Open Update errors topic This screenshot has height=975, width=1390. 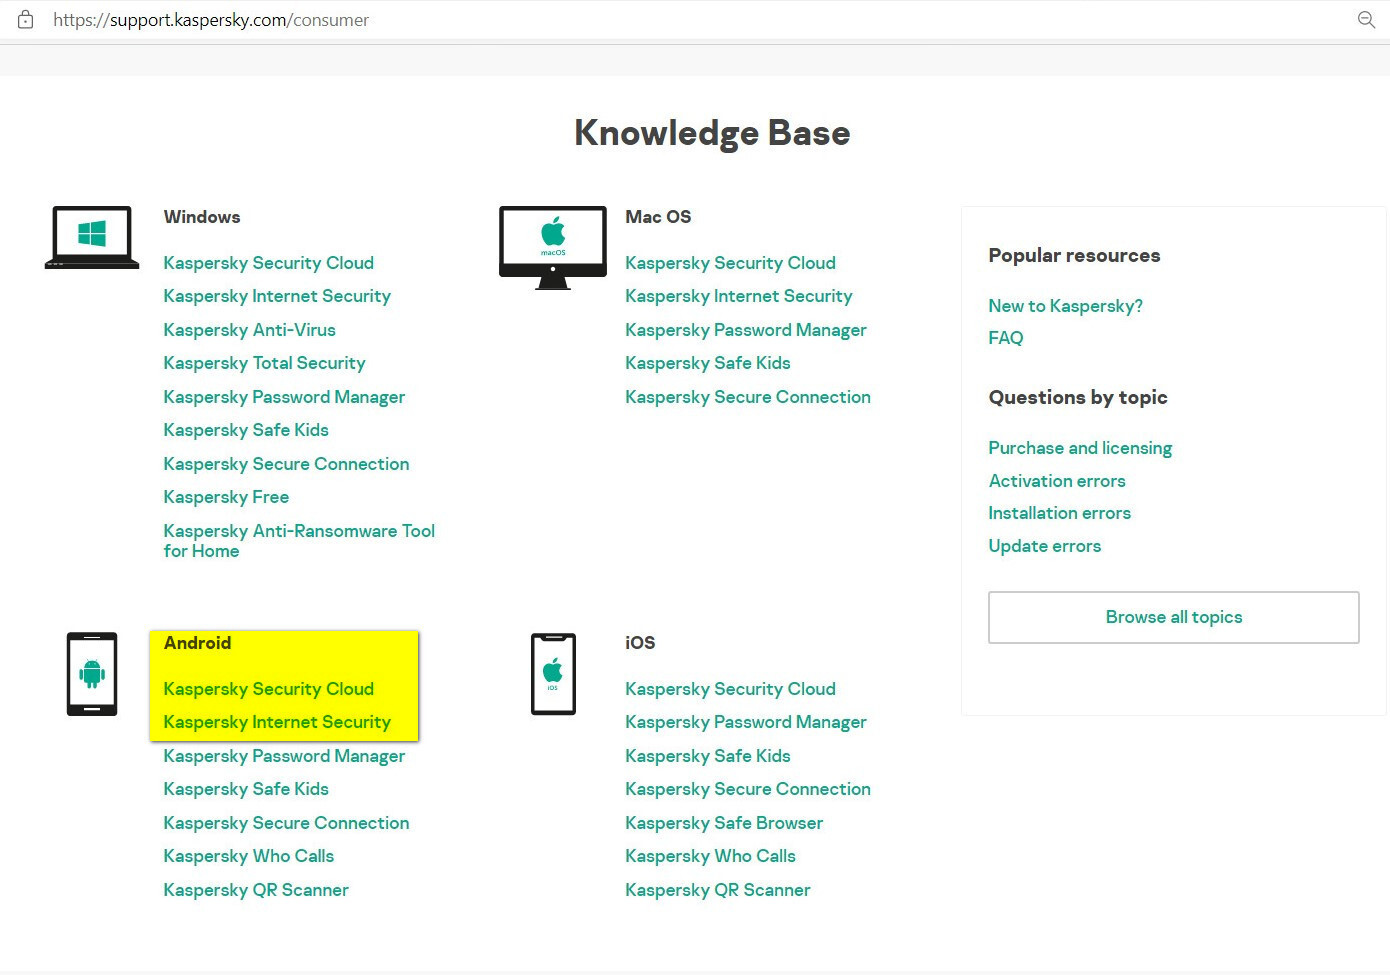[x=1045, y=546]
